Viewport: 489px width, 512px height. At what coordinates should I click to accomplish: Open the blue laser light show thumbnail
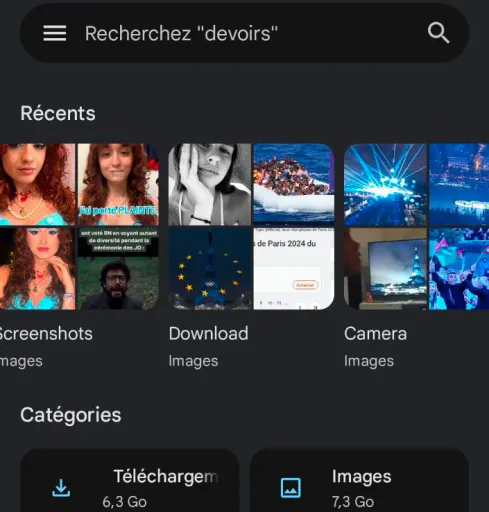pyautogui.click(x=385, y=185)
